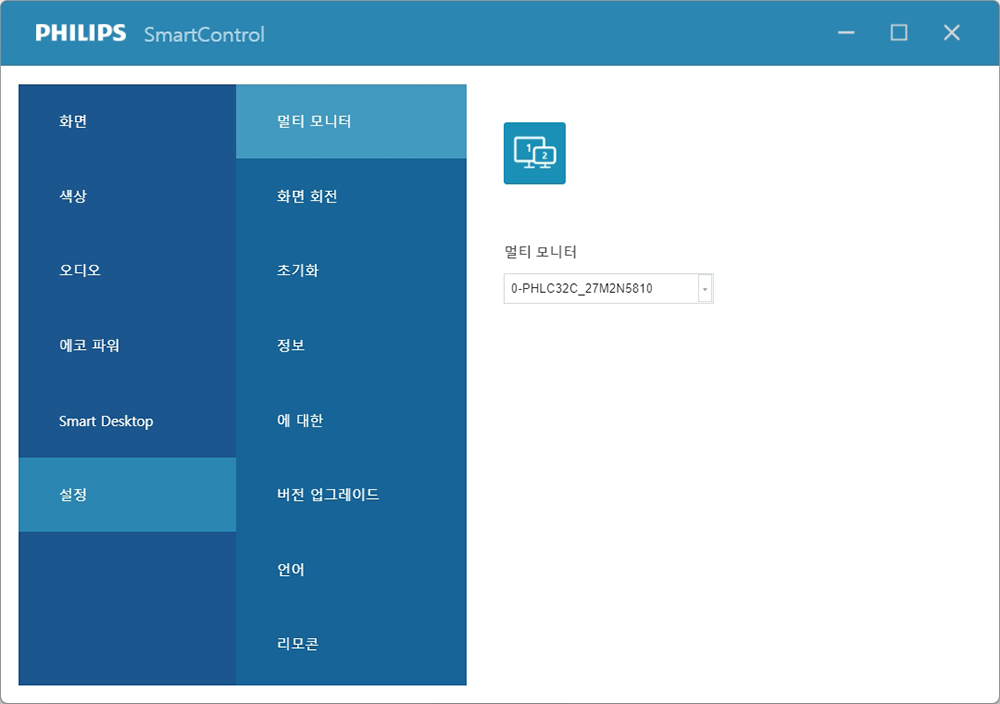Screen dimensions: 1000x704
Task: Close the SmartControl window
Action: coord(952,33)
